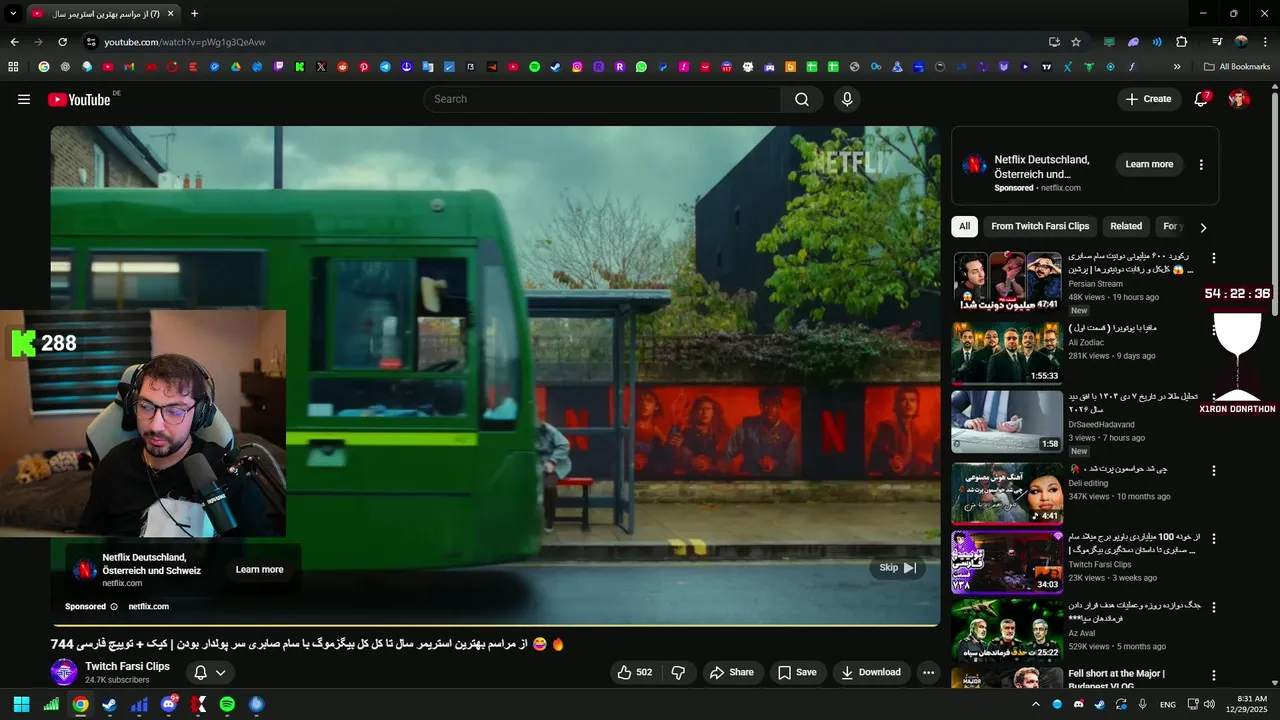The height and width of the screenshot is (720, 1280).
Task: Select the Related filter chip
Action: [x=1126, y=226]
